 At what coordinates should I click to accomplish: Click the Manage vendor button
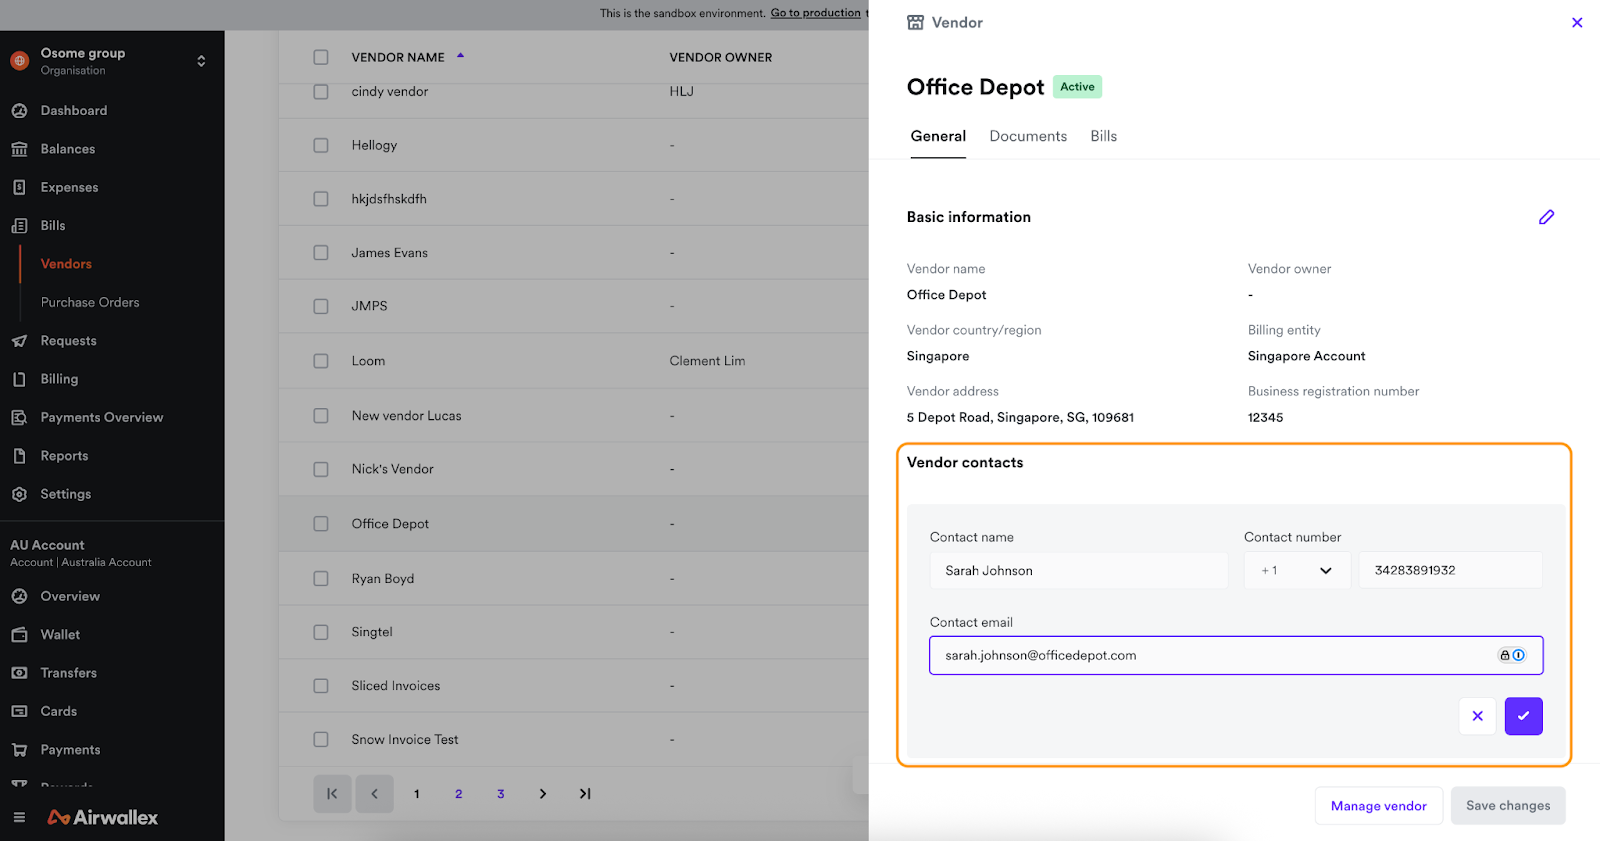point(1378,806)
